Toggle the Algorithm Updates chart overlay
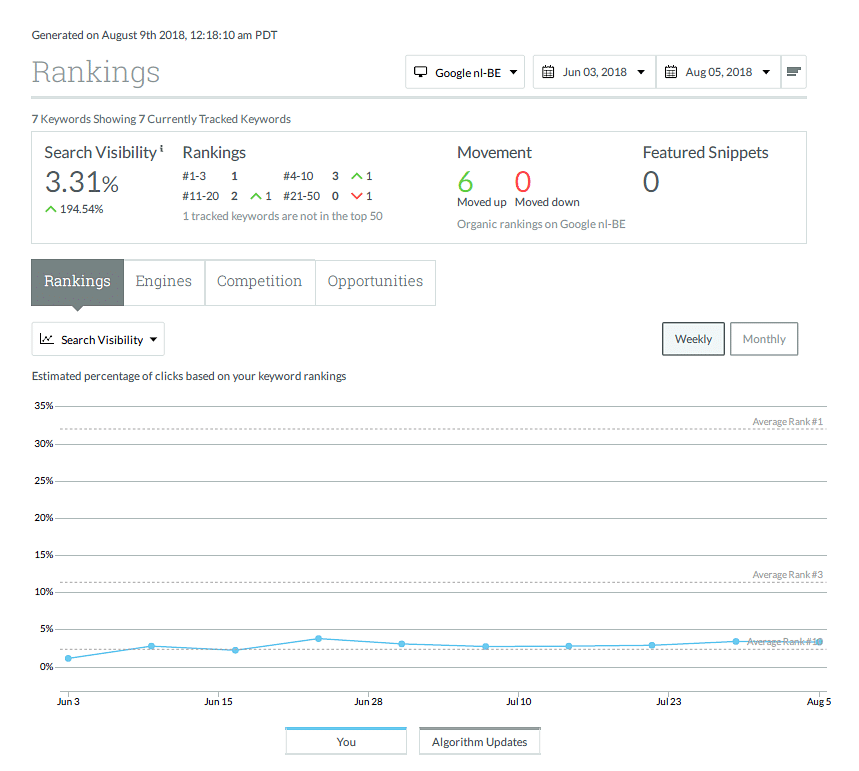Image resolution: width=859 pixels, height=771 pixels. (479, 742)
